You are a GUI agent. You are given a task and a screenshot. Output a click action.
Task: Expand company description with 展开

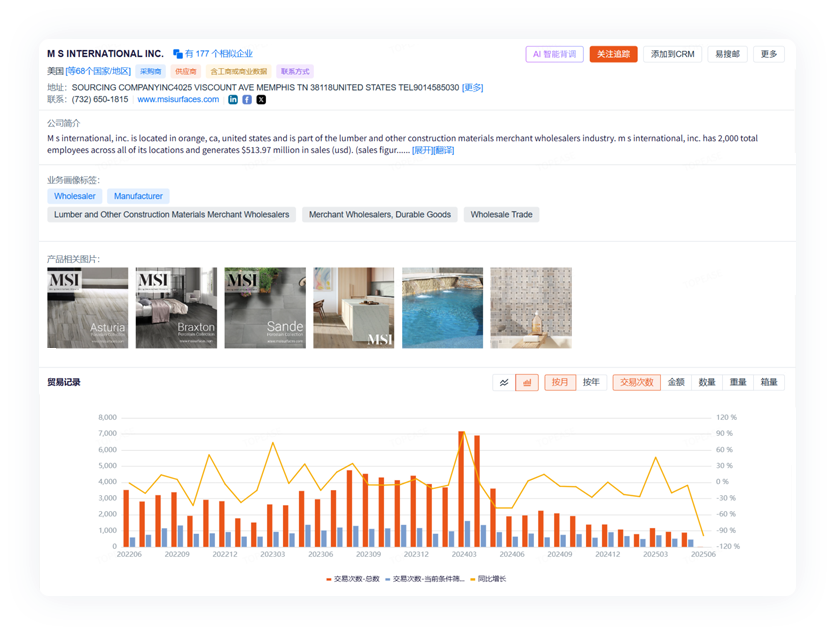421,150
